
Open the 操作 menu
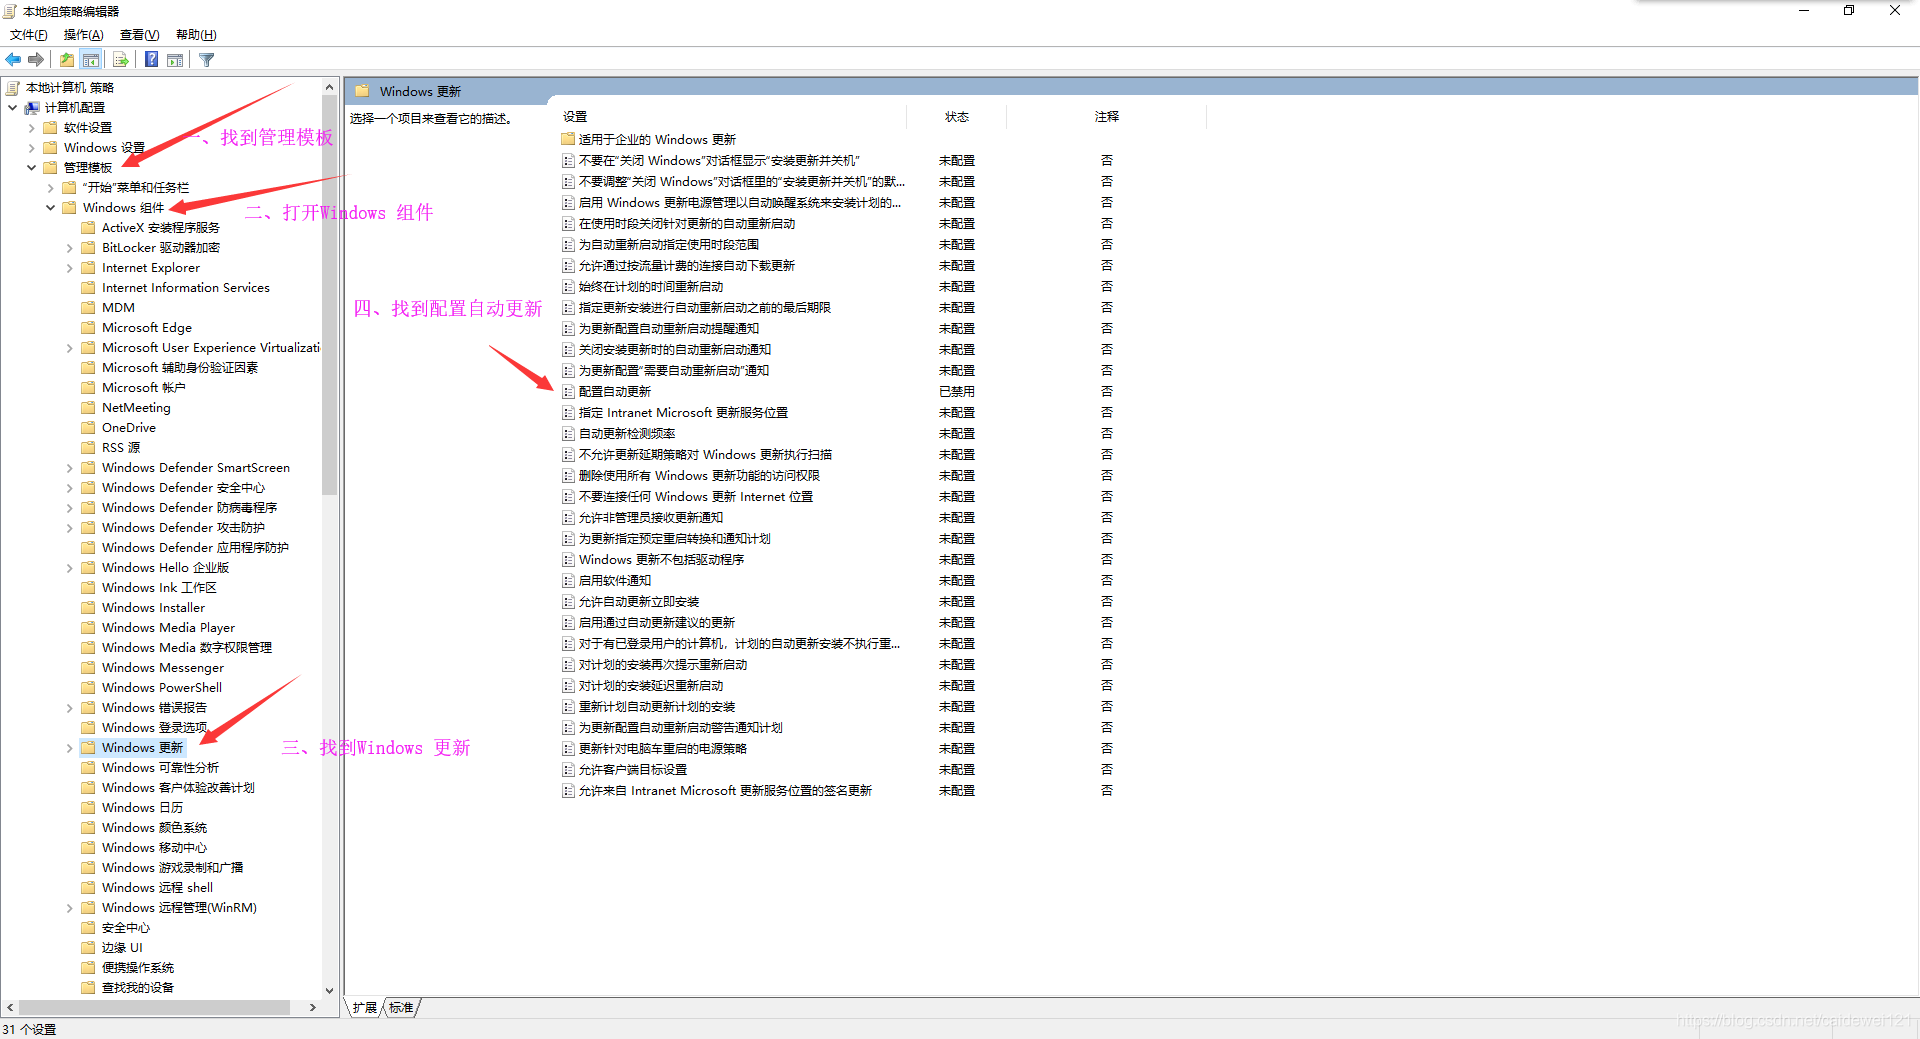click(x=83, y=34)
